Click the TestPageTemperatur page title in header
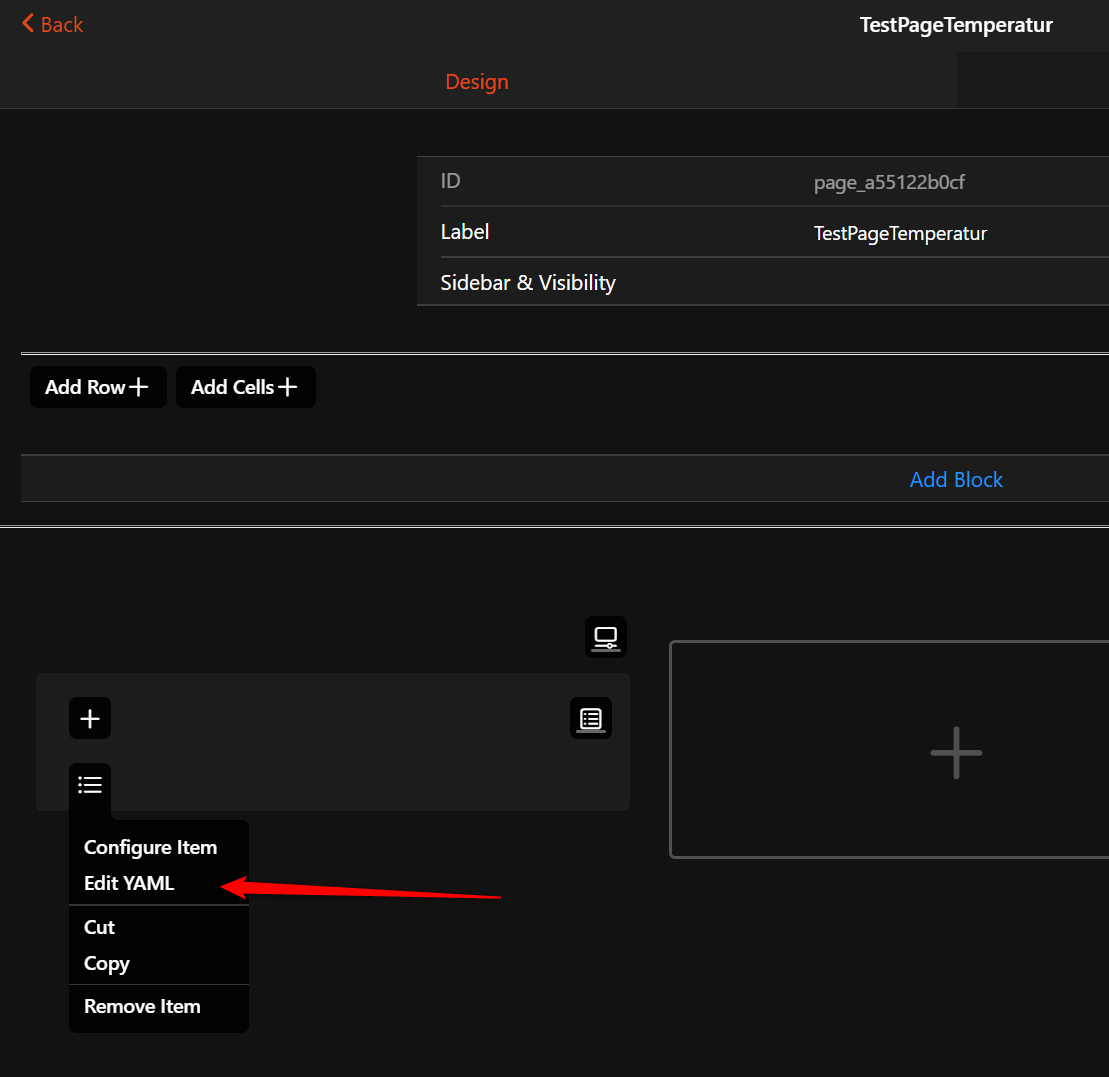The width and height of the screenshot is (1109, 1077). [956, 25]
